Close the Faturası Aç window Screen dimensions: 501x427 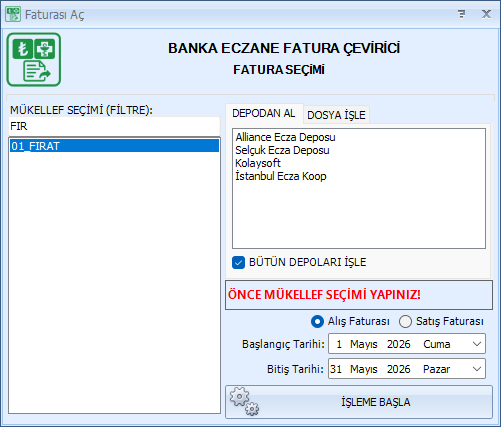486,14
